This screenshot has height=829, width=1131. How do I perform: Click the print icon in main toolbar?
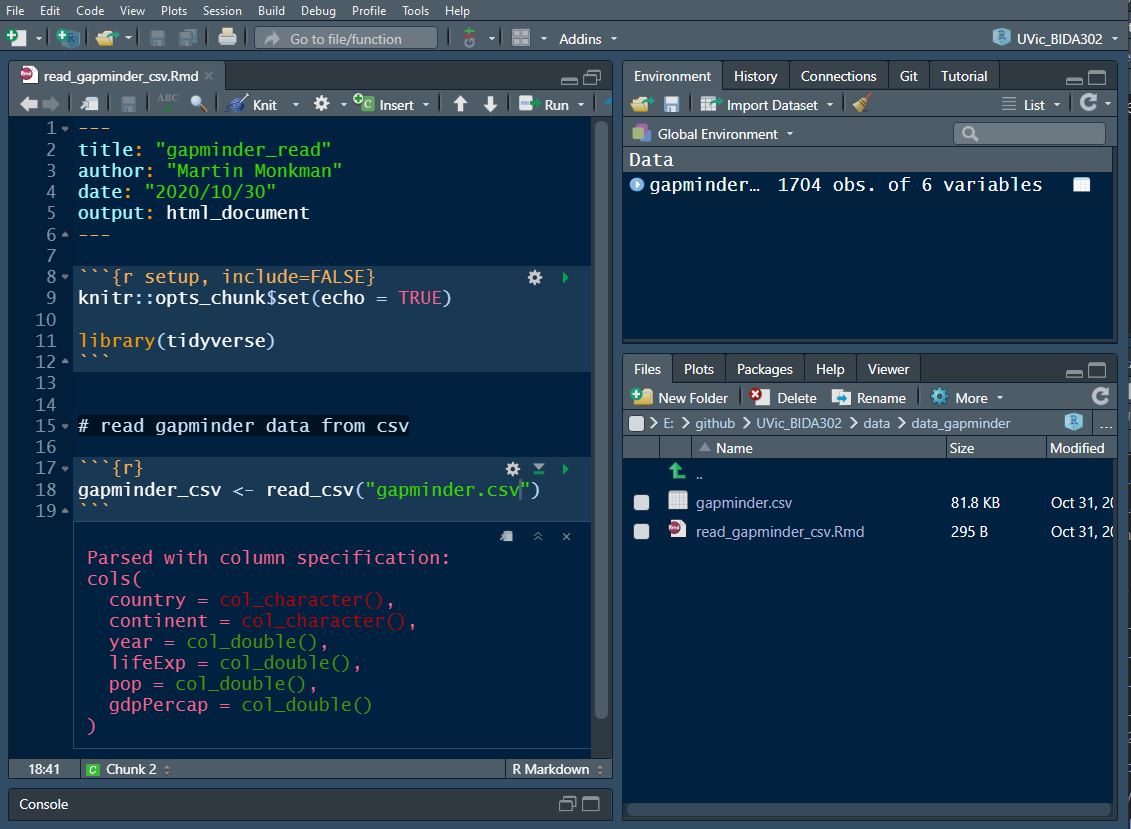click(227, 38)
